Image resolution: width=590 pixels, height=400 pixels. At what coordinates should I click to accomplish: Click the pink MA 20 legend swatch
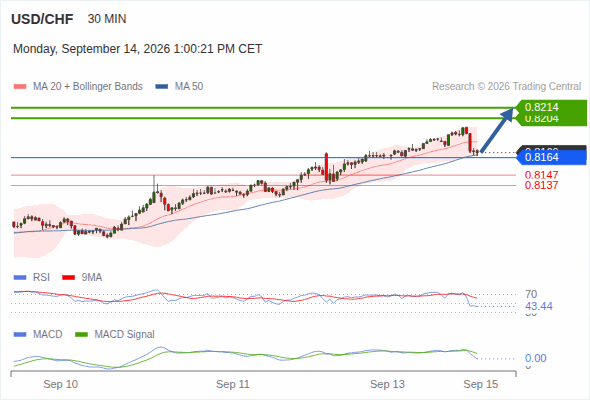[20, 87]
